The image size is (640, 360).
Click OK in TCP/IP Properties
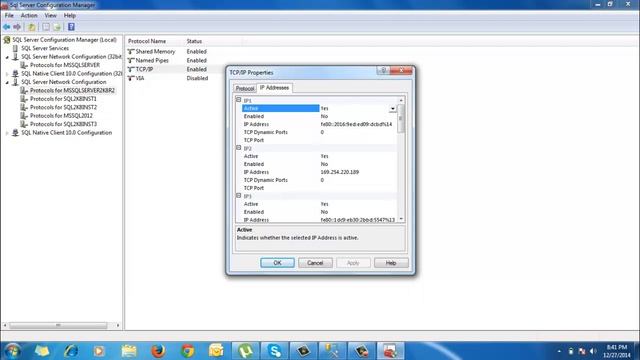pyautogui.click(x=277, y=263)
